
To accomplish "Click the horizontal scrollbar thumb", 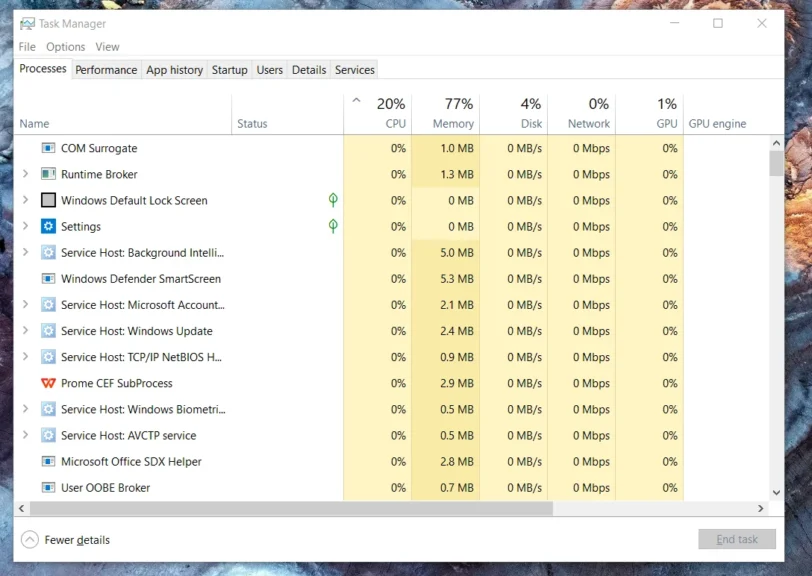I will [291, 509].
